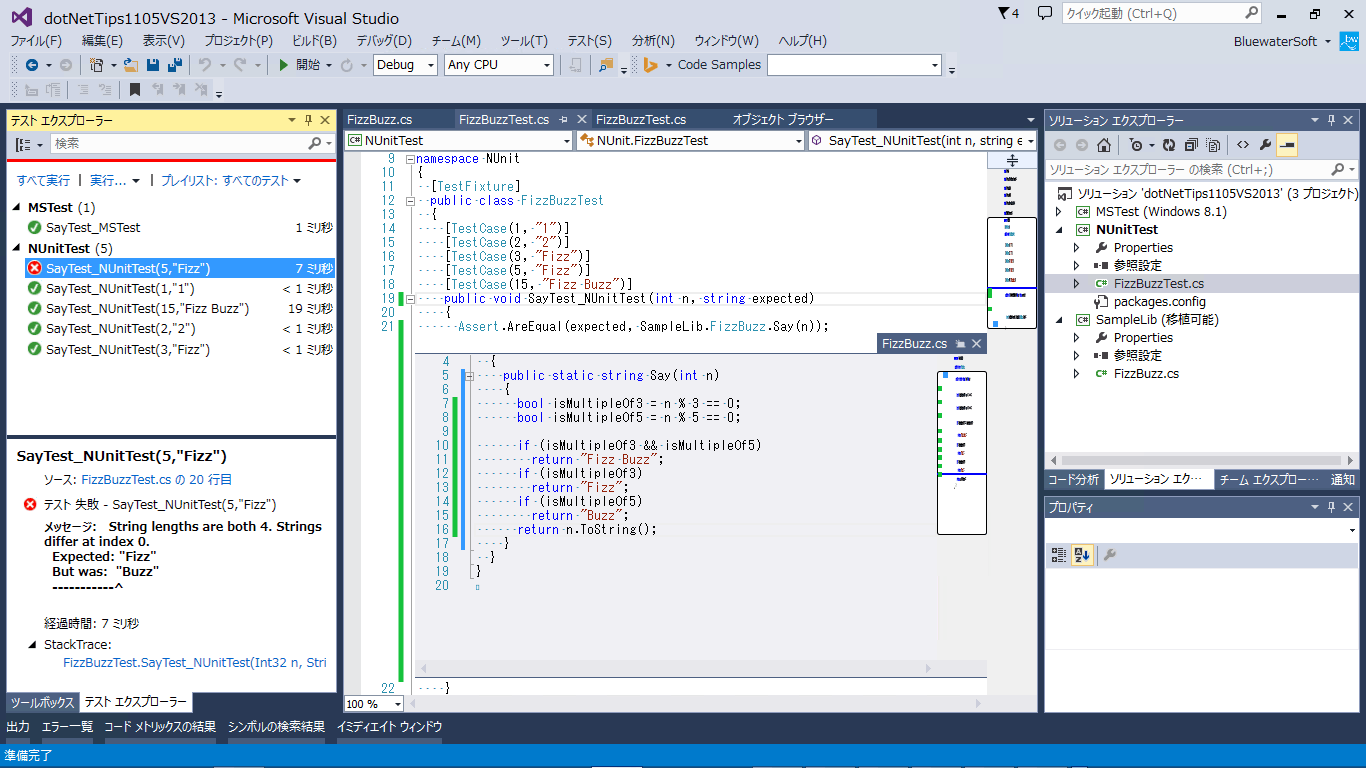The height and width of the screenshot is (768, 1366).
Task: Click the Pending Changes Filter clock icon
Action: pyautogui.click(x=1136, y=145)
